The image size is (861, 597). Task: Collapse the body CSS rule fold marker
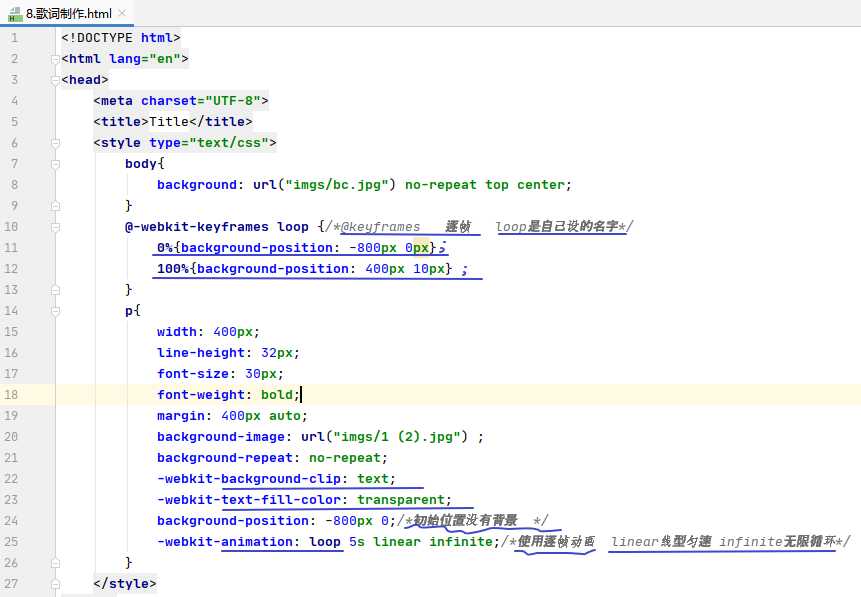[57, 164]
